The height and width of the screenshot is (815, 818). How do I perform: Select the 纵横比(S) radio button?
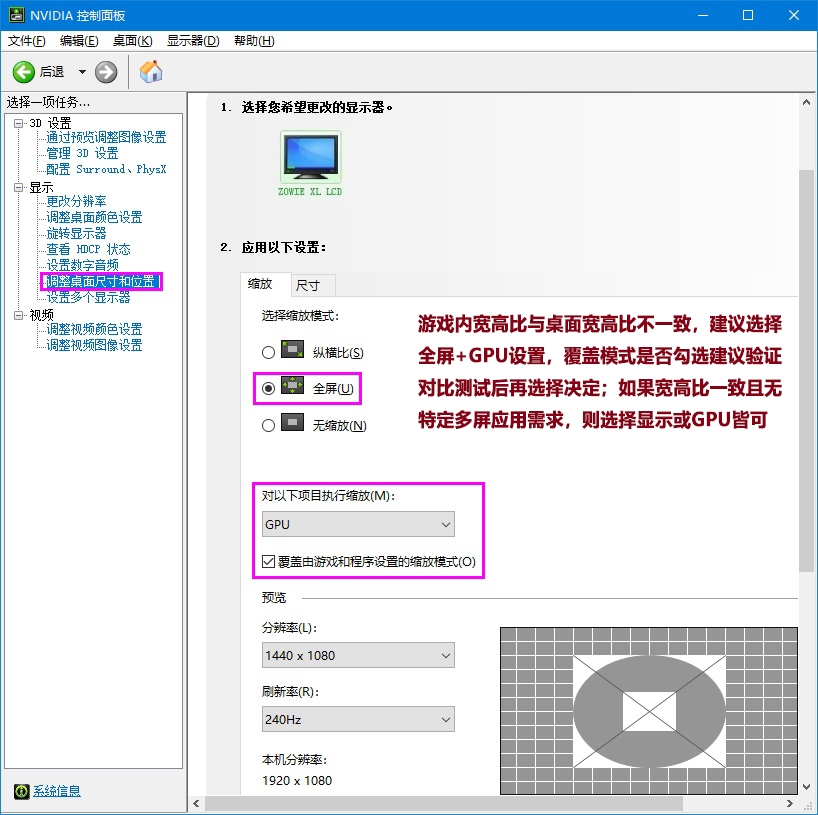tap(268, 353)
